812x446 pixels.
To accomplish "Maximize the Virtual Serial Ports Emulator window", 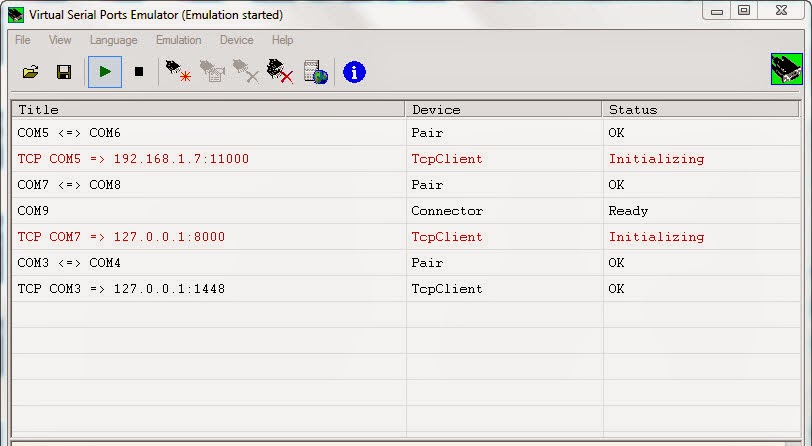I will pyautogui.click(x=744, y=11).
